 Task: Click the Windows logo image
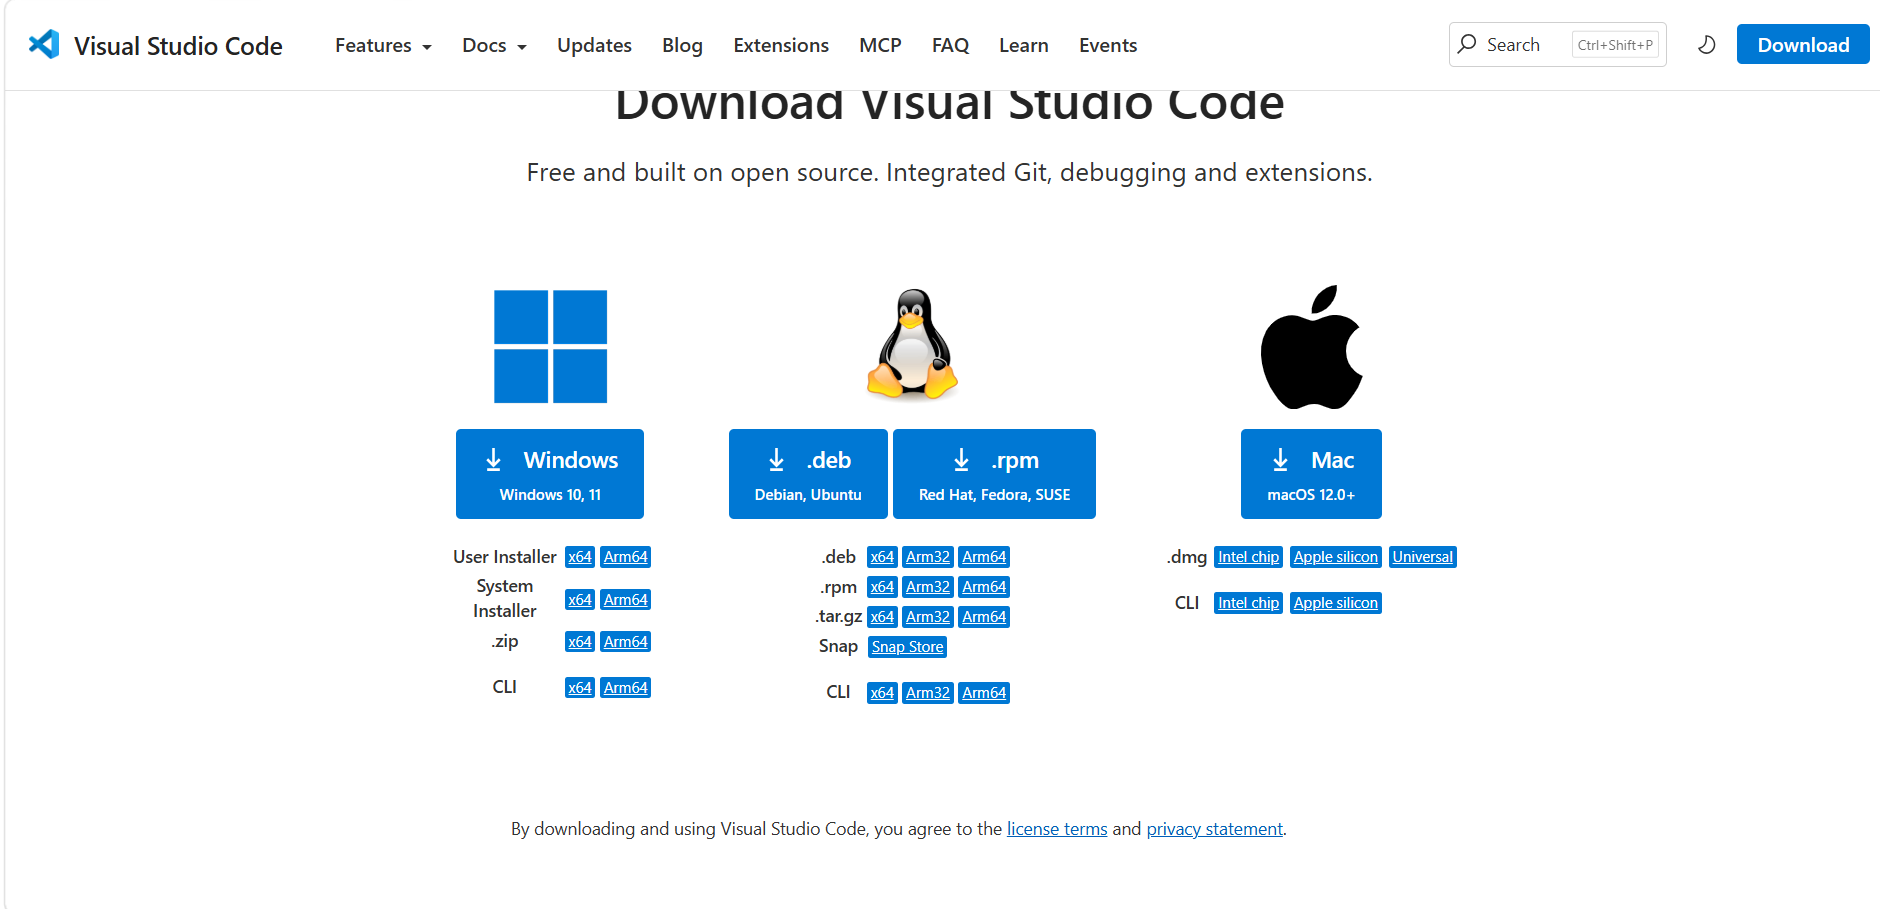click(x=550, y=346)
